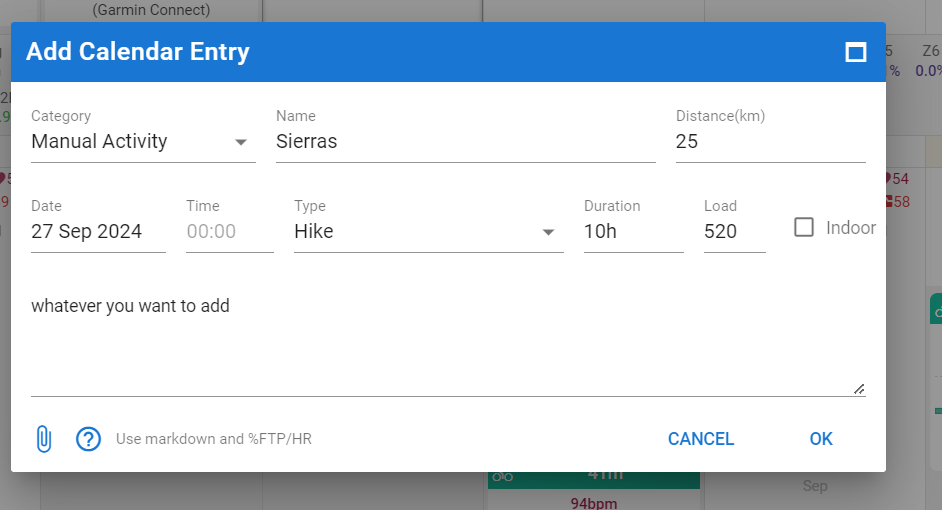The image size is (942, 510).
Task: Focus the Distance(km) input field
Action: [x=770, y=142]
